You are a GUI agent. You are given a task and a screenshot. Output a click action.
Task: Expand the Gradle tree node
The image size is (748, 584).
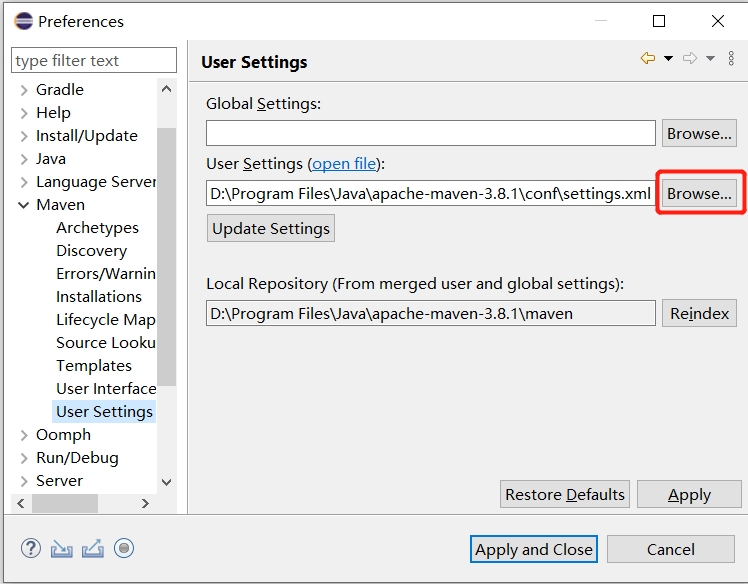click(24, 90)
